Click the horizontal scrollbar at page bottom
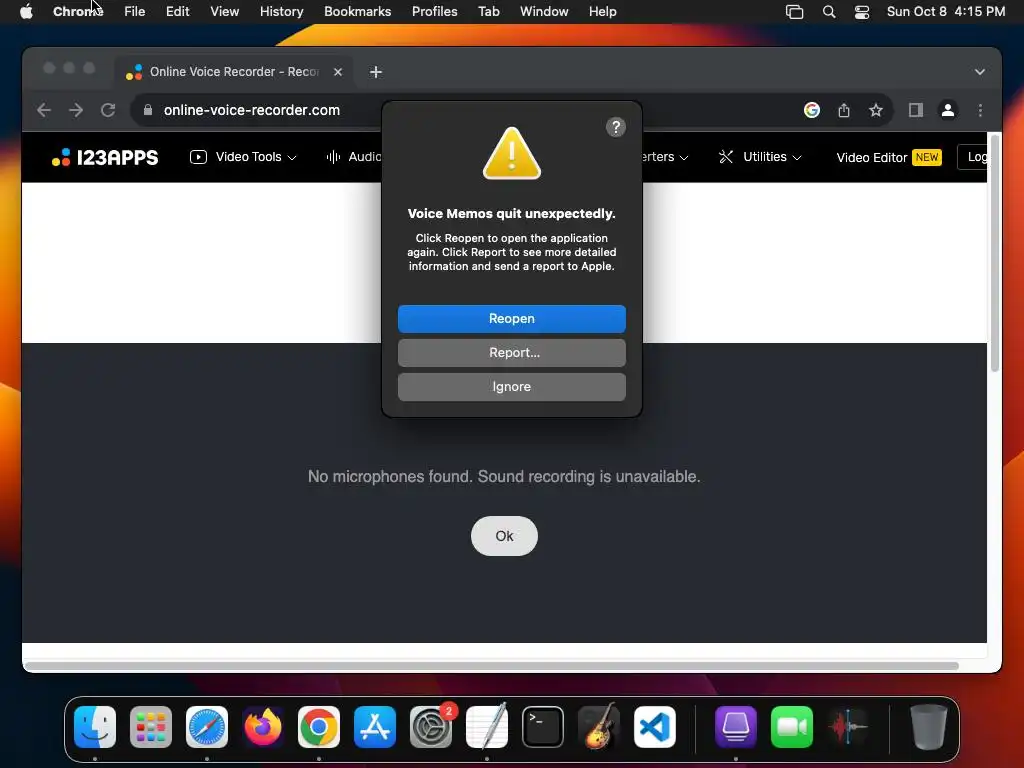Image resolution: width=1024 pixels, height=768 pixels. pos(492,666)
